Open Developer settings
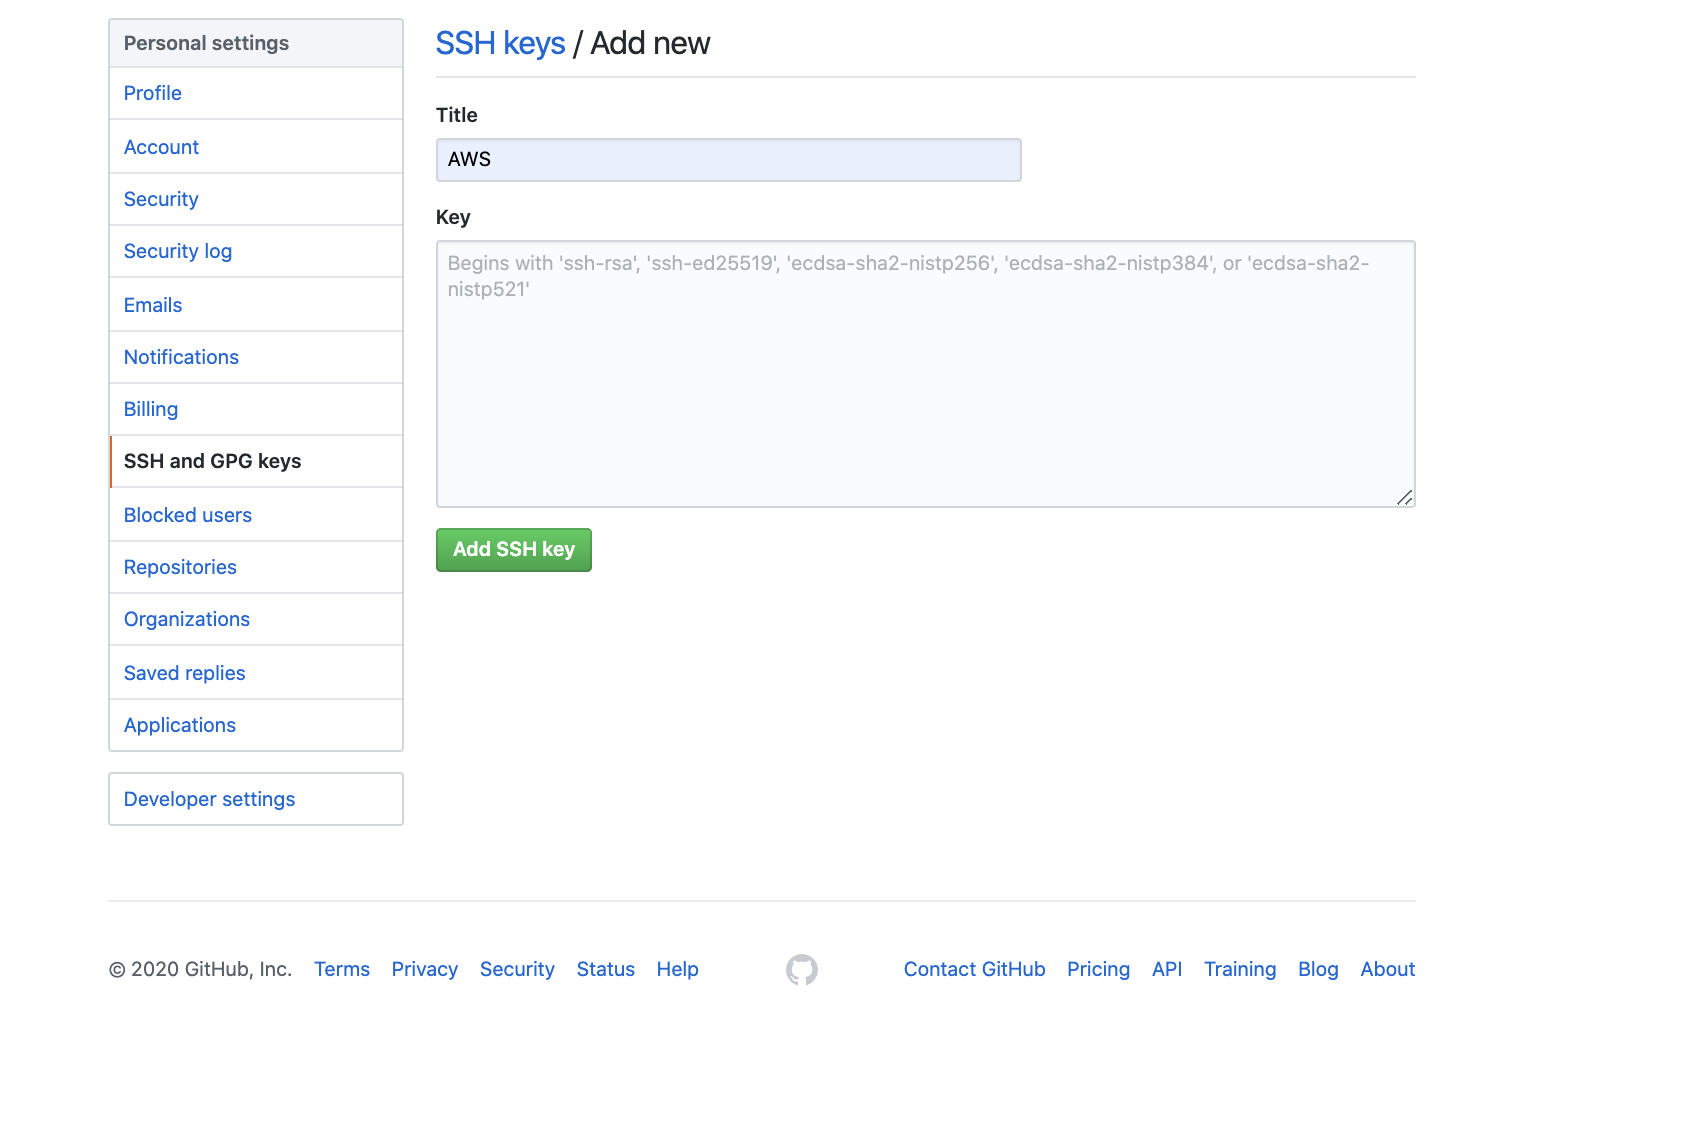 tap(210, 799)
